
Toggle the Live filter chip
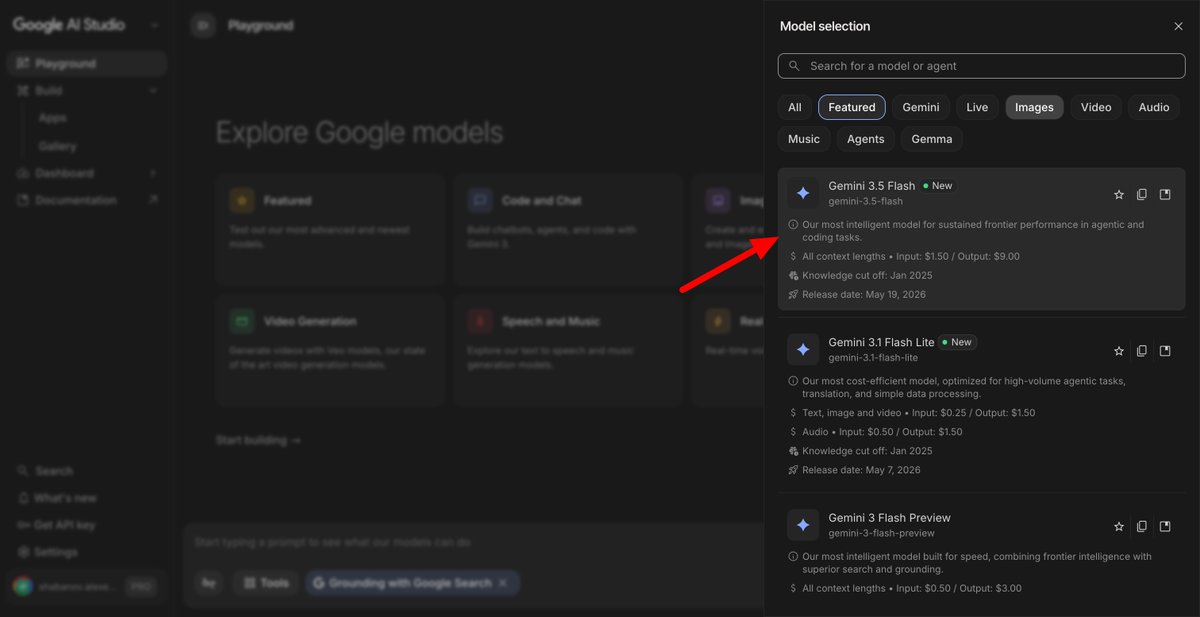tap(977, 107)
